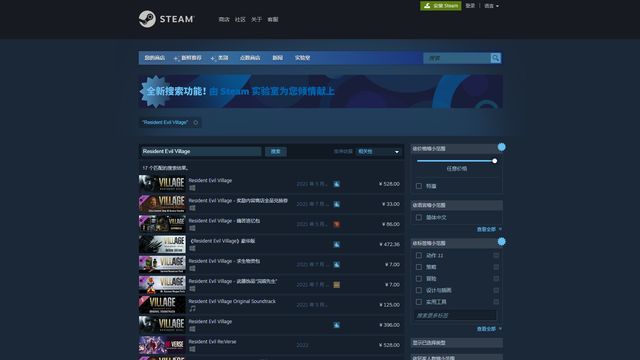This screenshot has width=640, height=360.
Task: Toggle the special offers checkbox under price slider
Action: coord(419,186)
